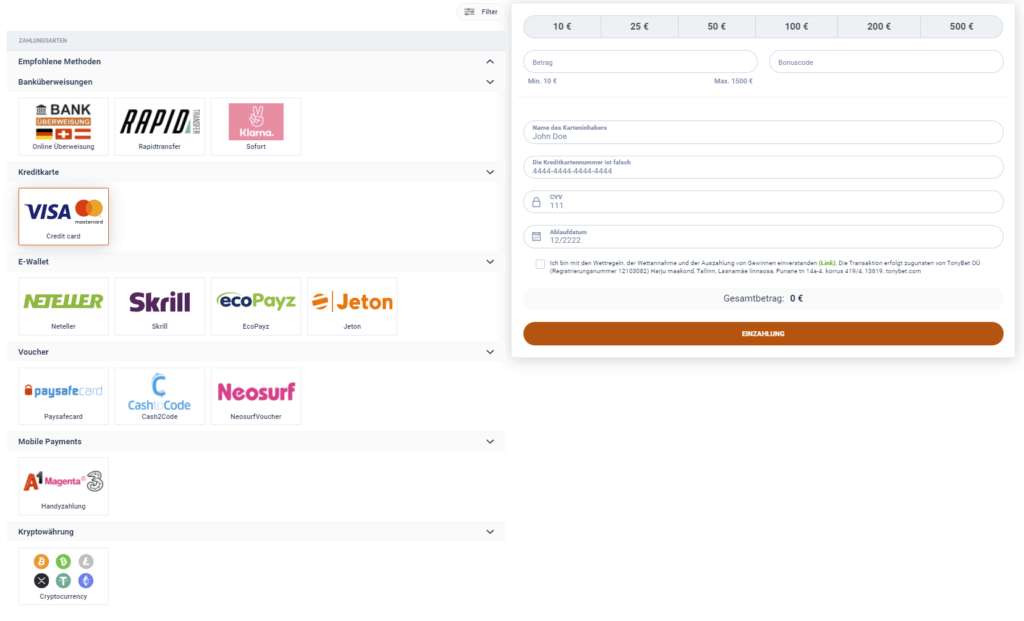Click the Kryptowährung heading text

[x=46, y=532]
